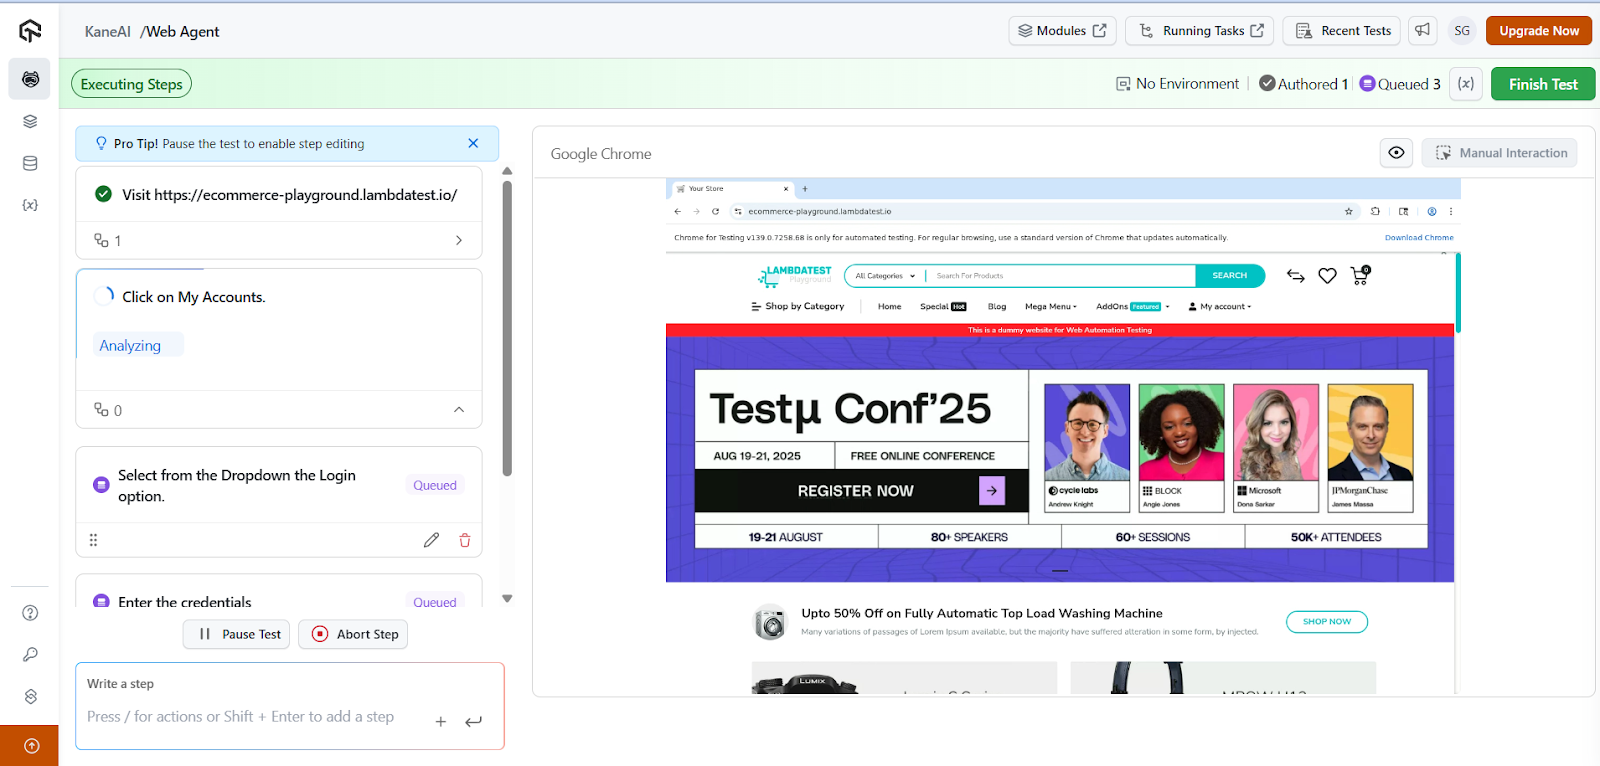Click Abort Step button
This screenshot has height=766, width=1600.
click(354, 634)
